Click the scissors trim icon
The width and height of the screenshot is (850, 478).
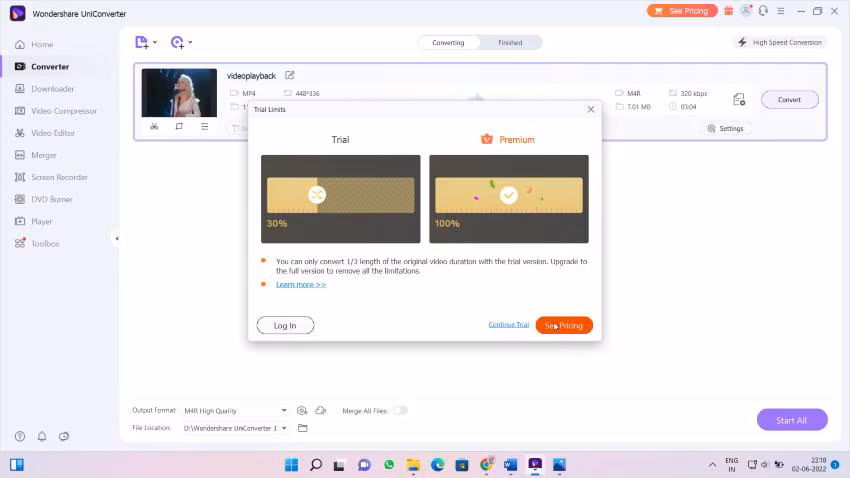coord(154,126)
